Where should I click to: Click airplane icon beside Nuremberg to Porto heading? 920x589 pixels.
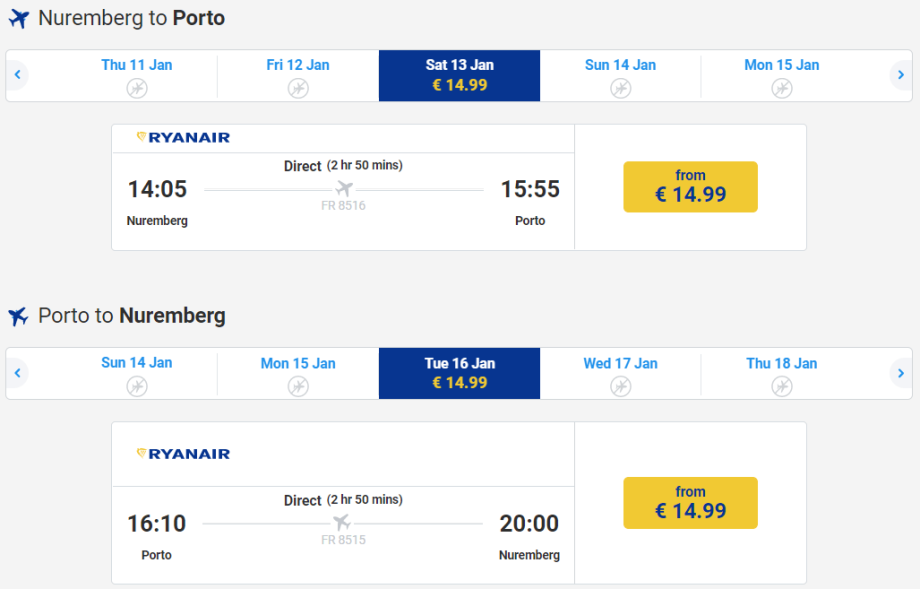[x=18, y=19]
